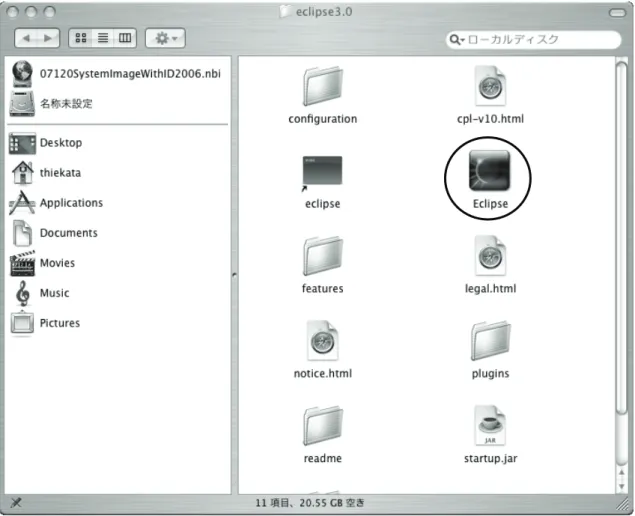Screen dimensions: 635x516
Task: Switch to icon view
Action: pyautogui.click(x=81, y=38)
